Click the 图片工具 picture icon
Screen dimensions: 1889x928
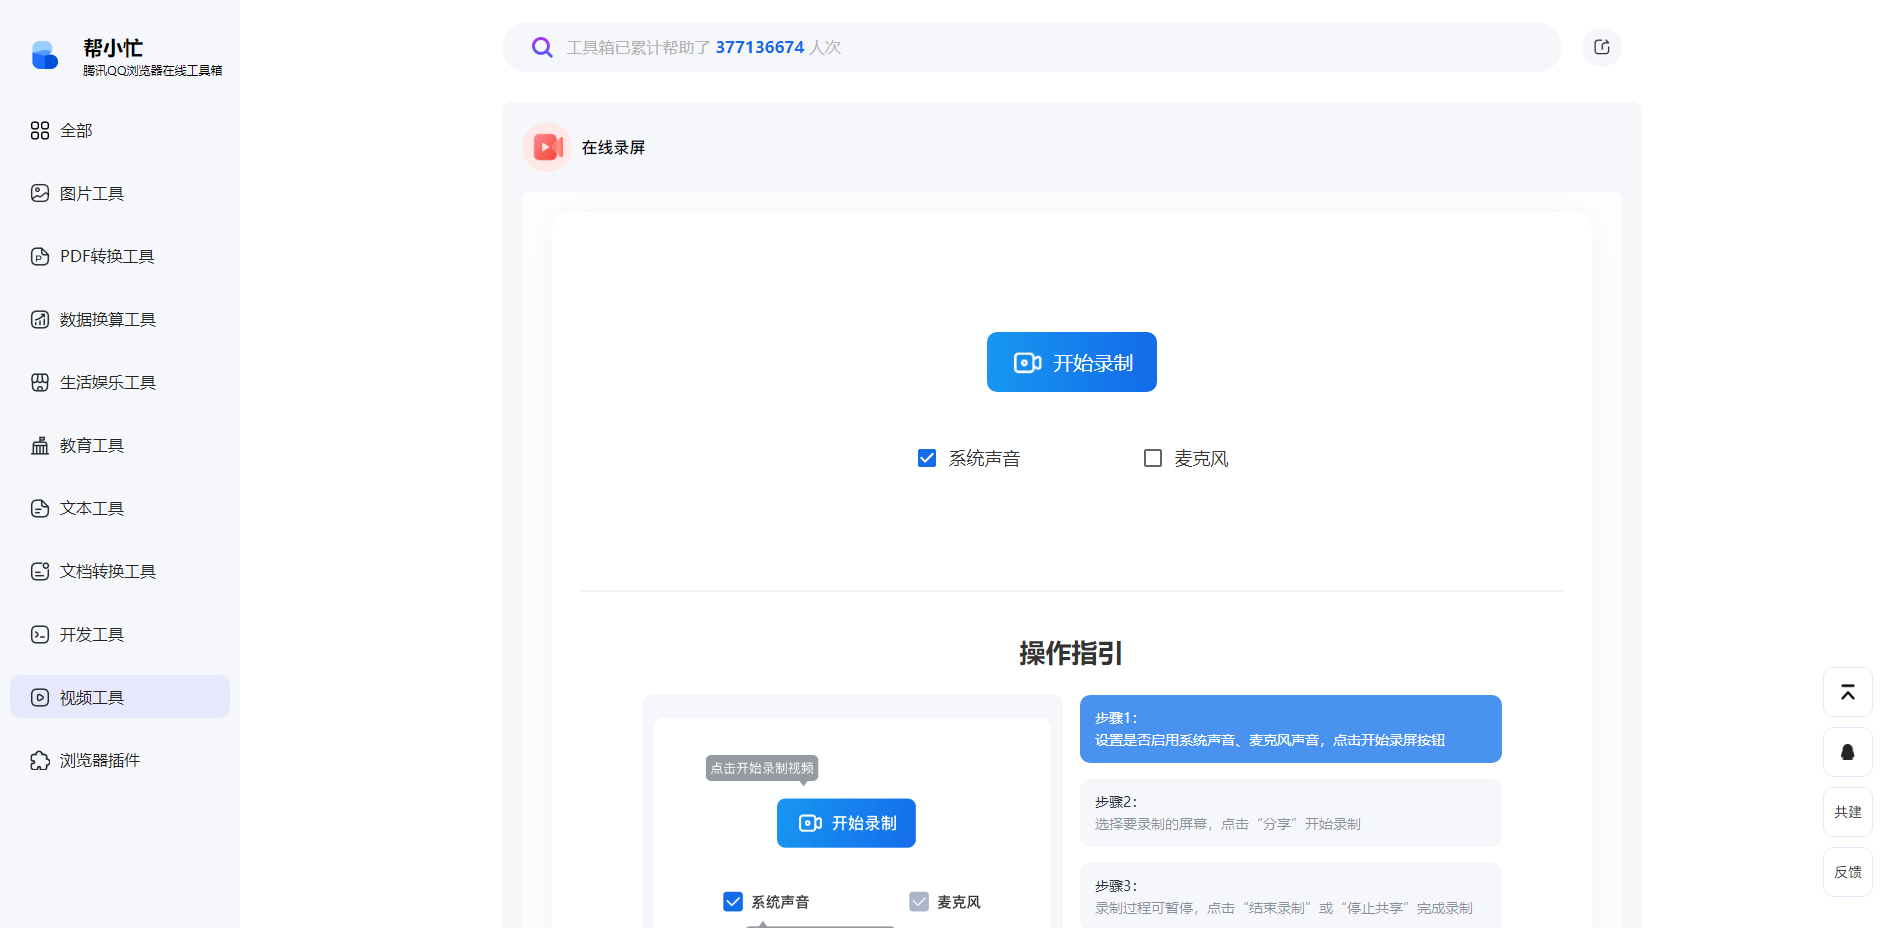[40, 193]
